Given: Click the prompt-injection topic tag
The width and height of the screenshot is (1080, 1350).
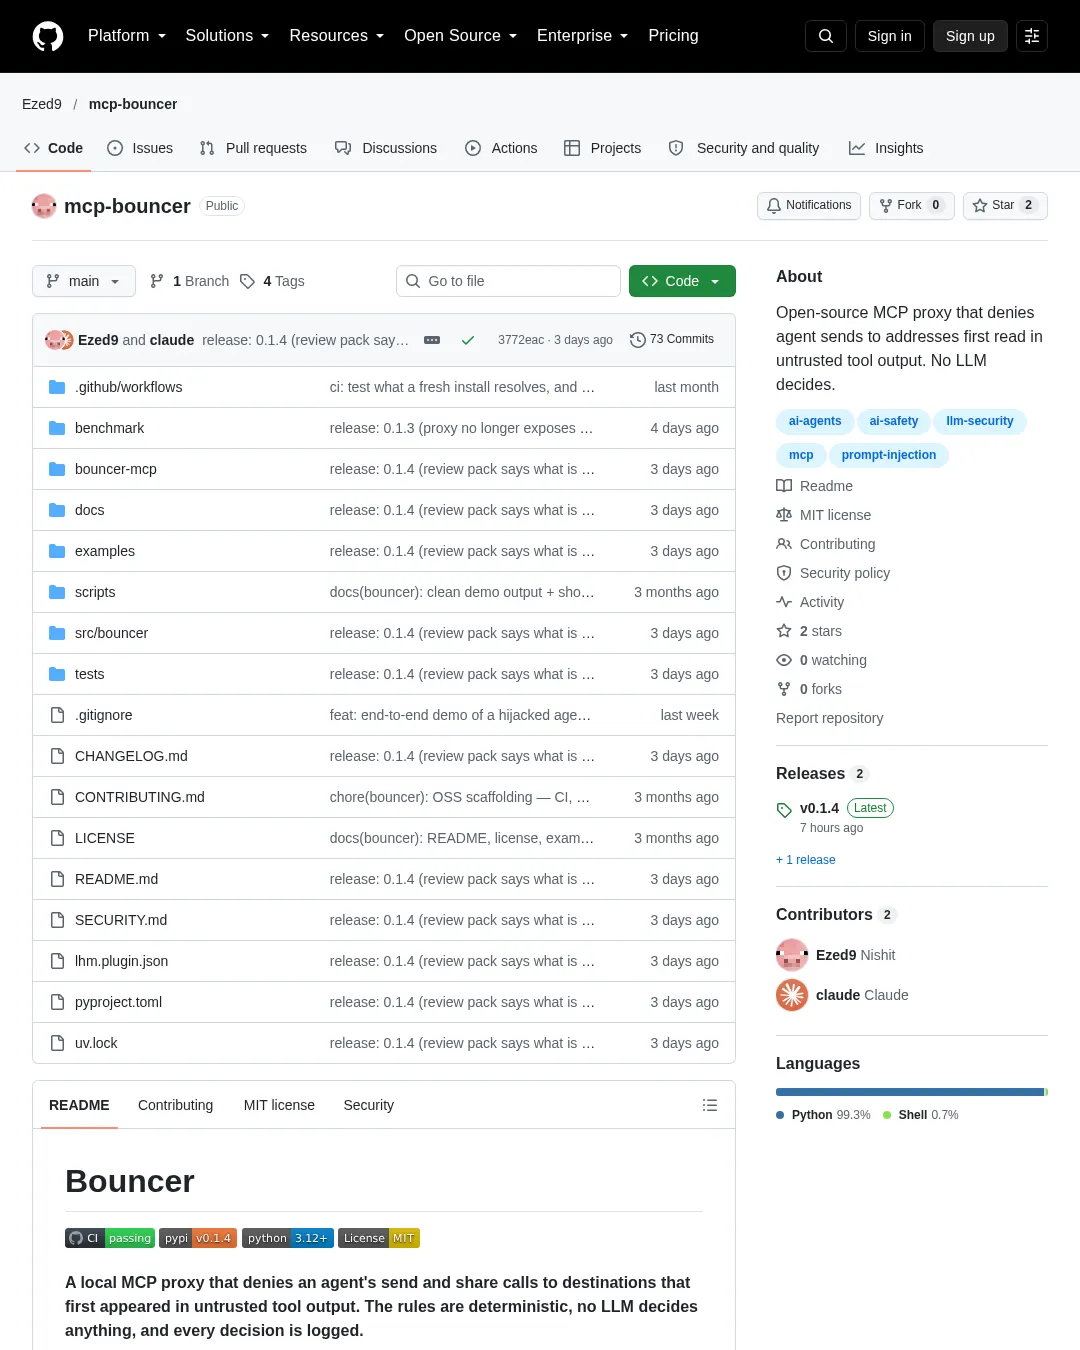Looking at the screenshot, I should pyautogui.click(x=889, y=455).
